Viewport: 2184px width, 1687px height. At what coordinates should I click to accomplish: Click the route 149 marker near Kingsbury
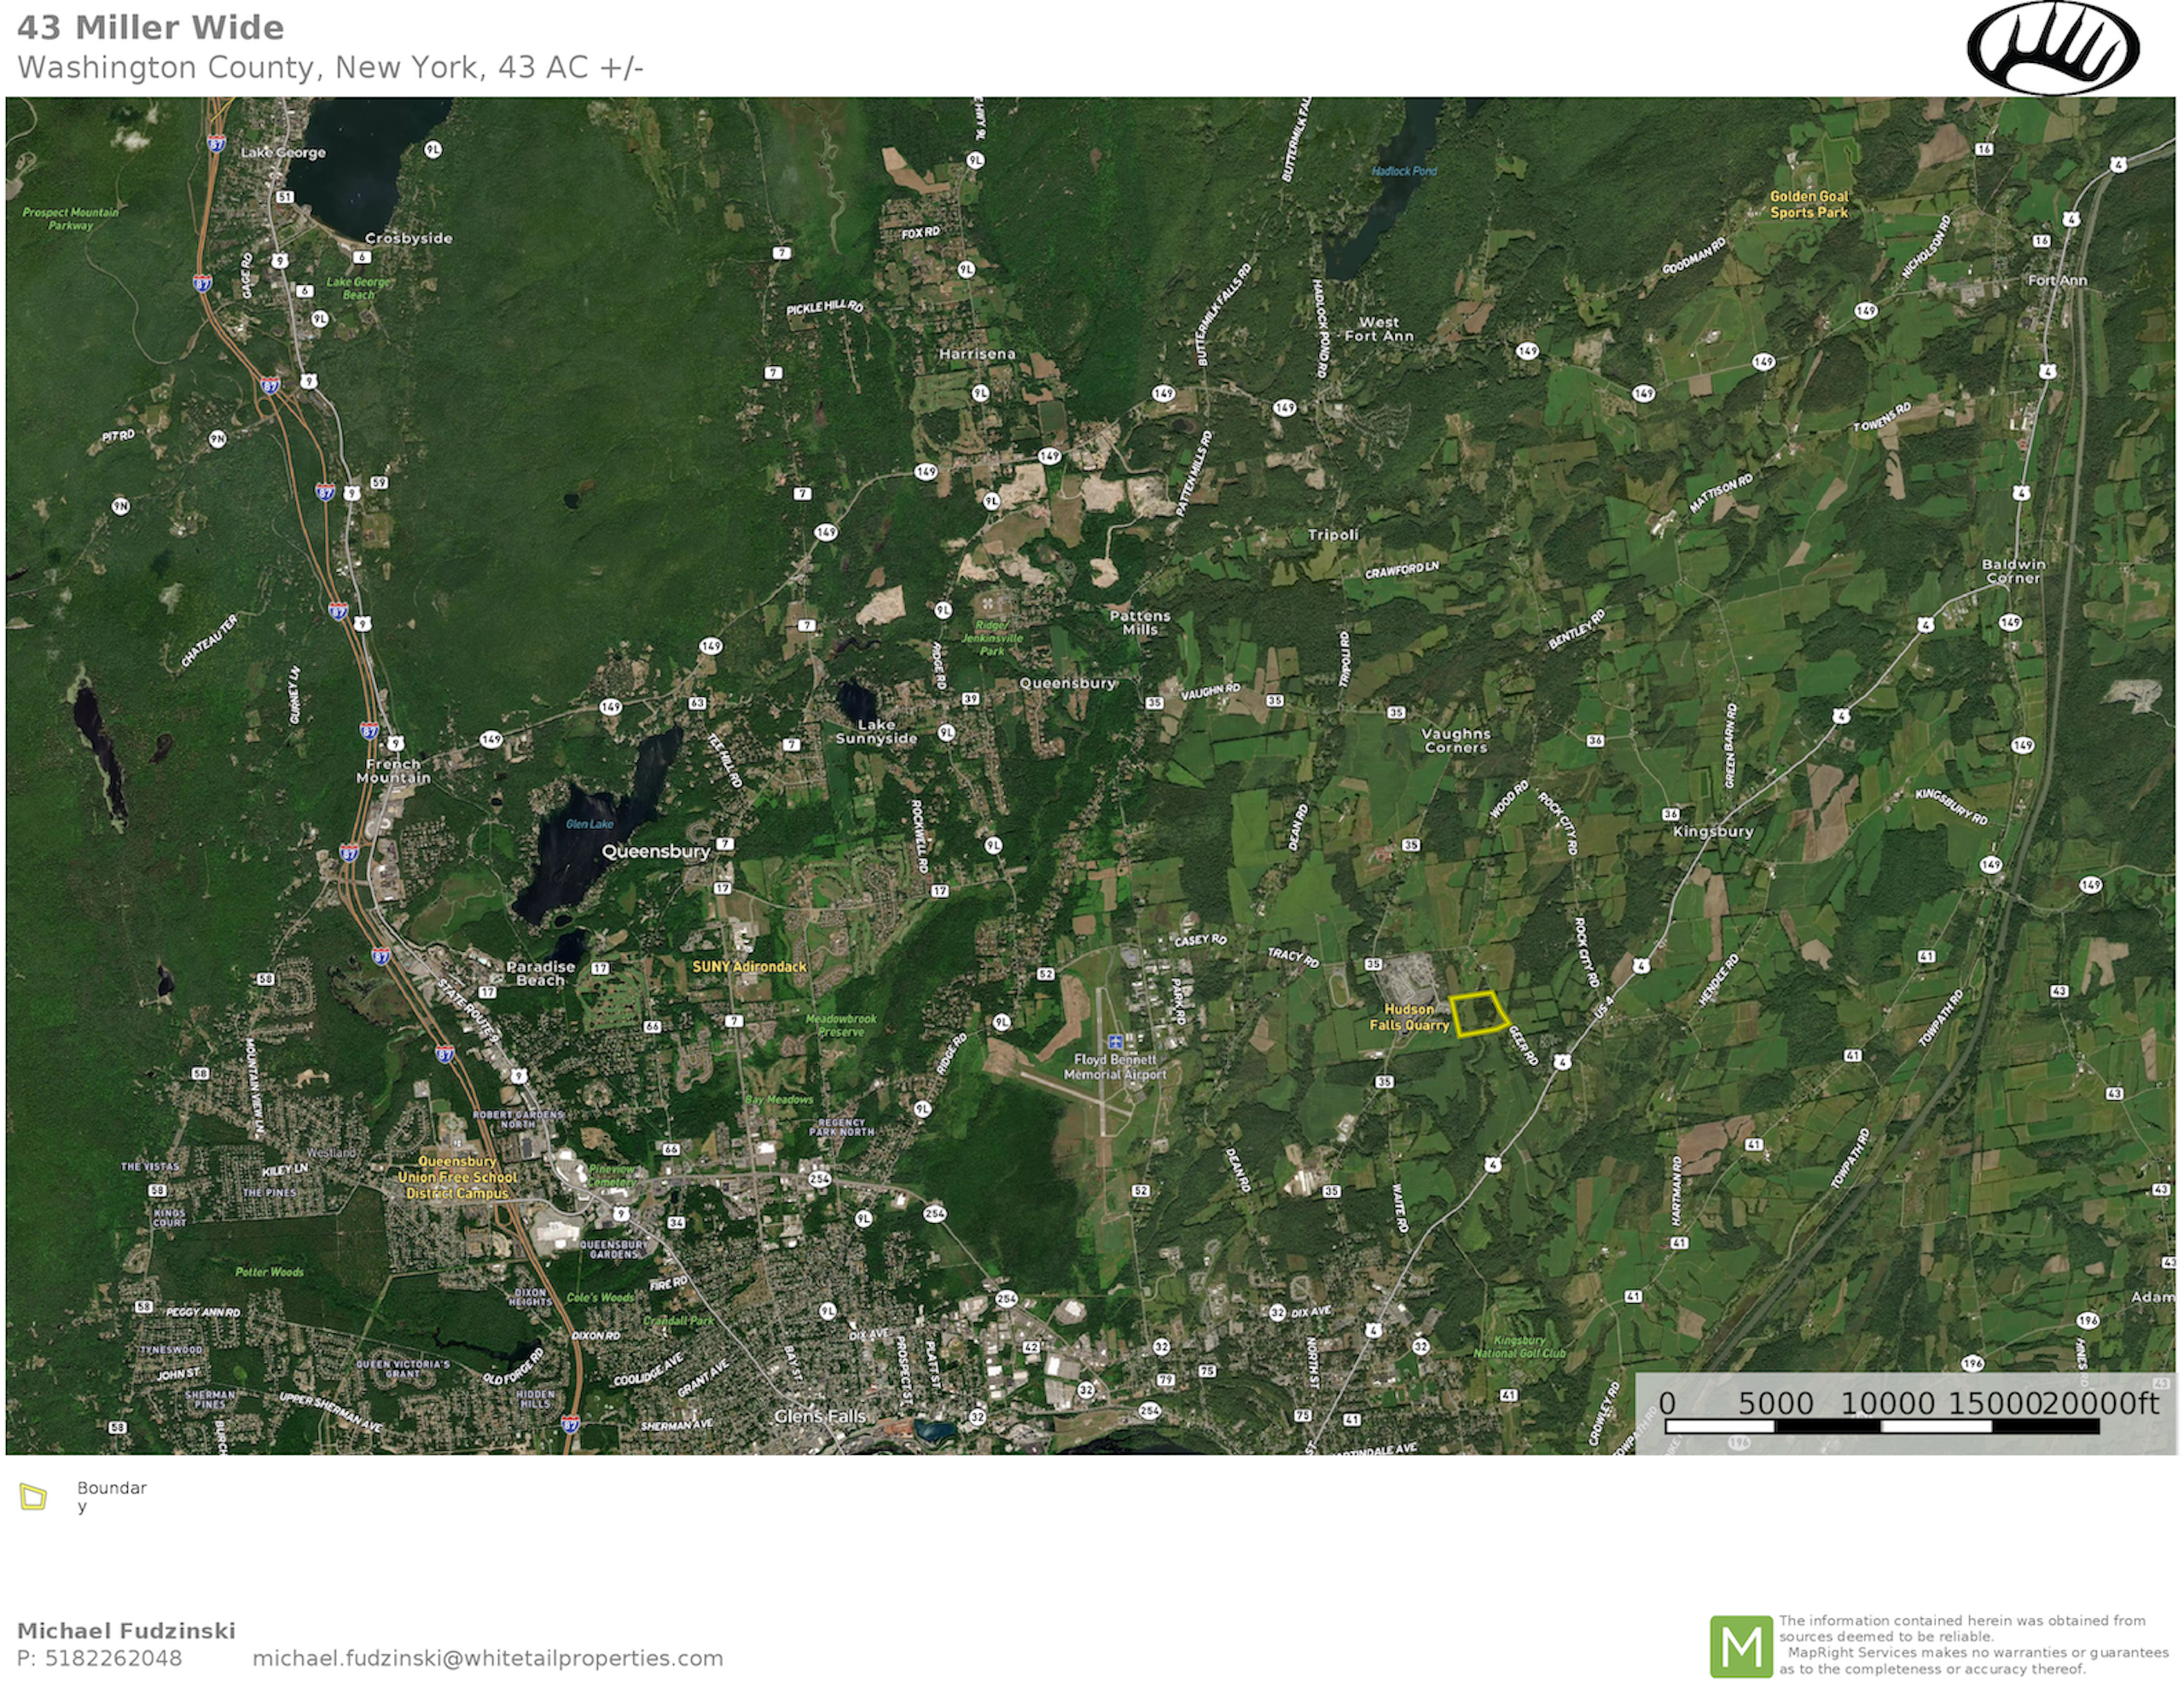click(x=1991, y=864)
